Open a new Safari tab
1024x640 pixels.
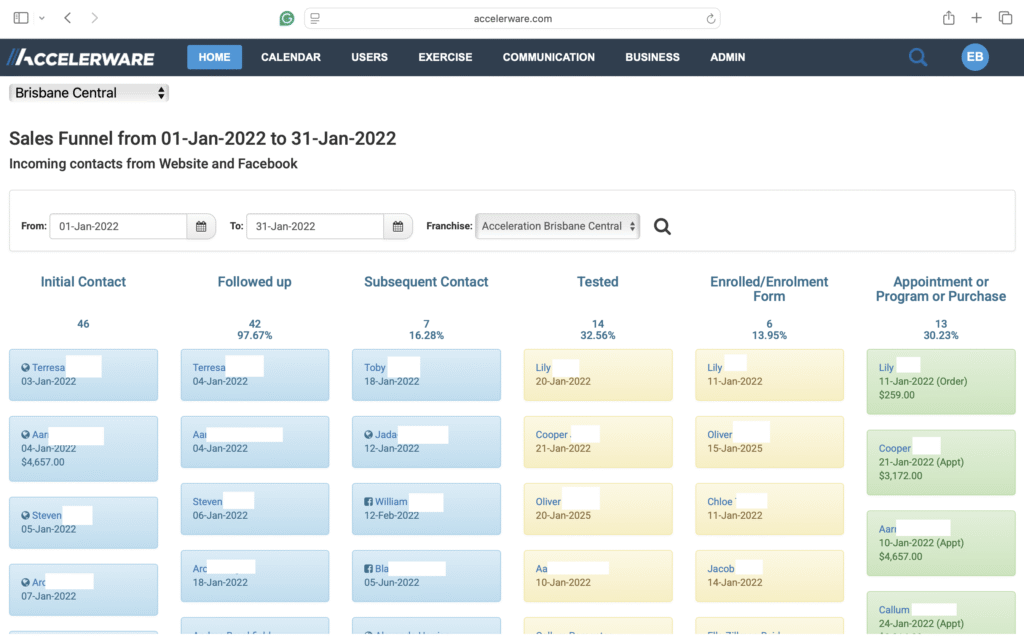tap(976, 18)
